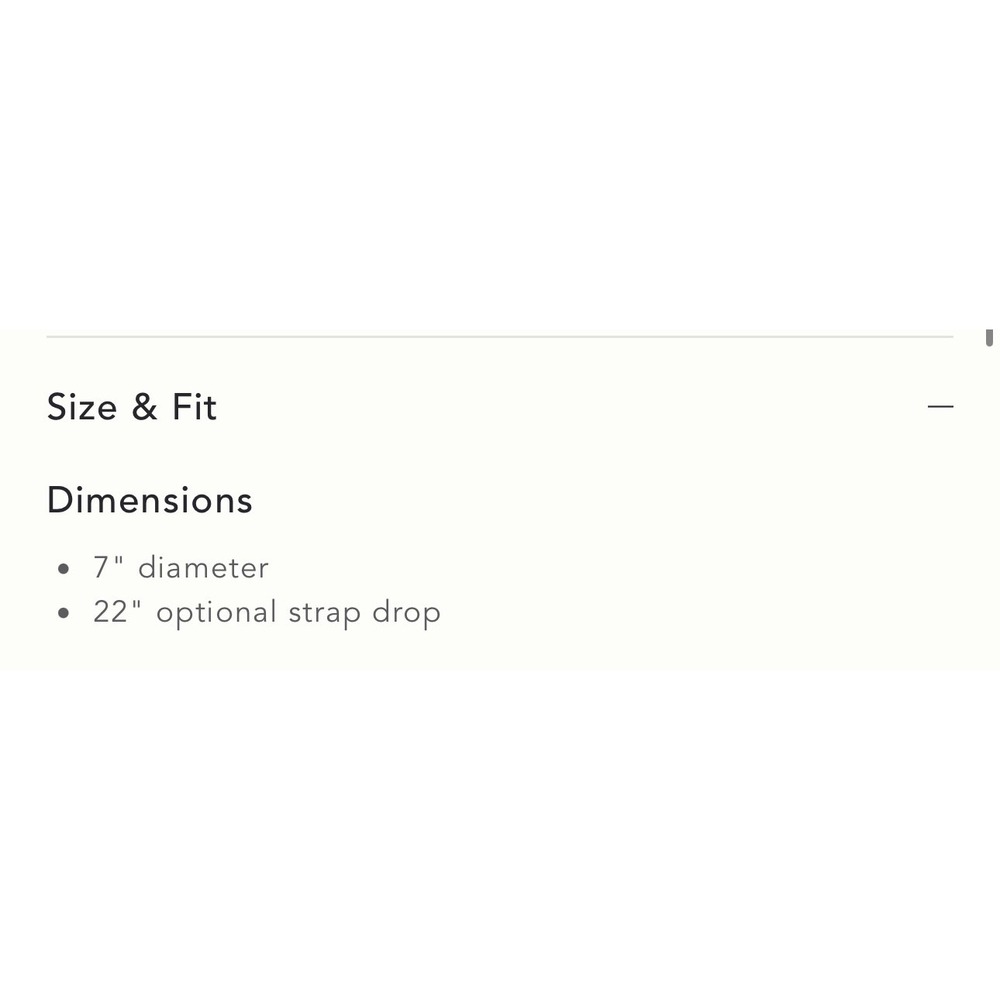Select the Dimensions subheading
Screen dimensions: 1000x1000
(150, 500)
